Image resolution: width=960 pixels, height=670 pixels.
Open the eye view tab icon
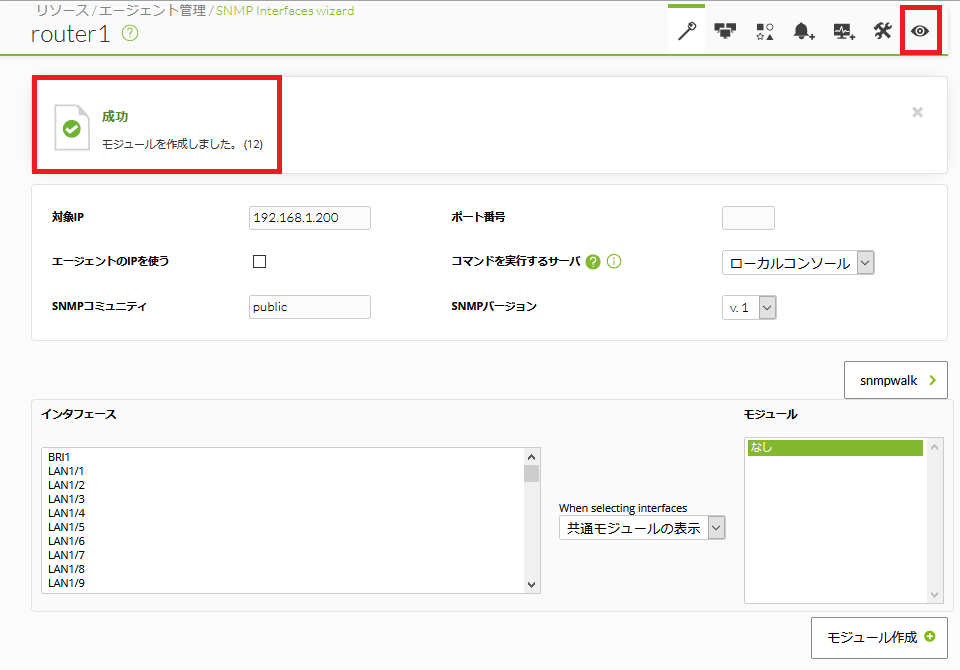pyautogui.click(x=920, y=31)
